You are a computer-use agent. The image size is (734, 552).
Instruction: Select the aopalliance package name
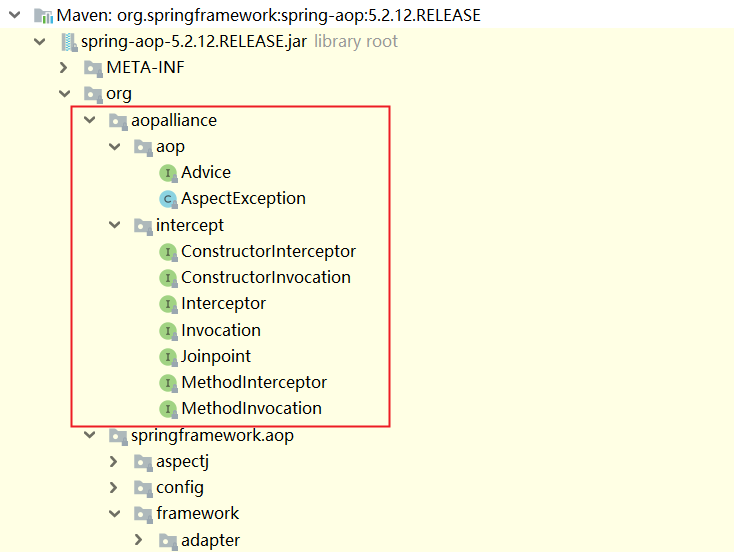pos(174,121)
